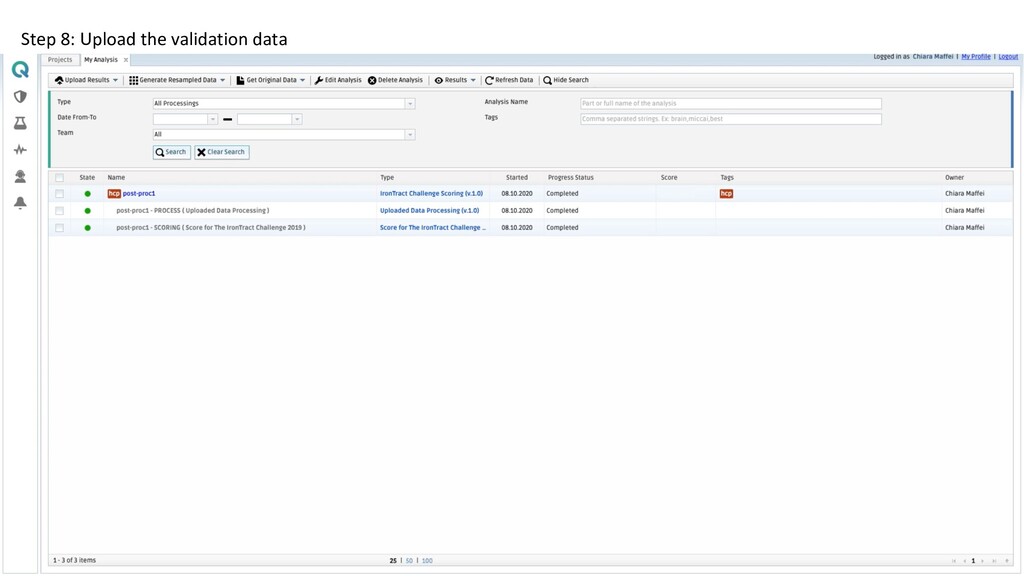Open Upload Results toolbar menu

point(86,80)
